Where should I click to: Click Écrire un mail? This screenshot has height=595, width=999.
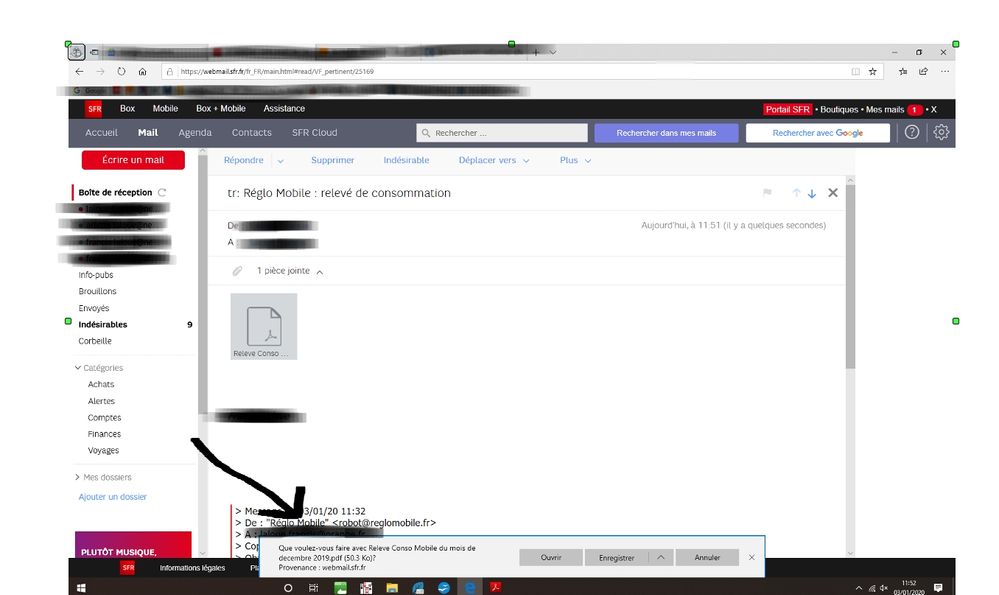pos(133,160)
